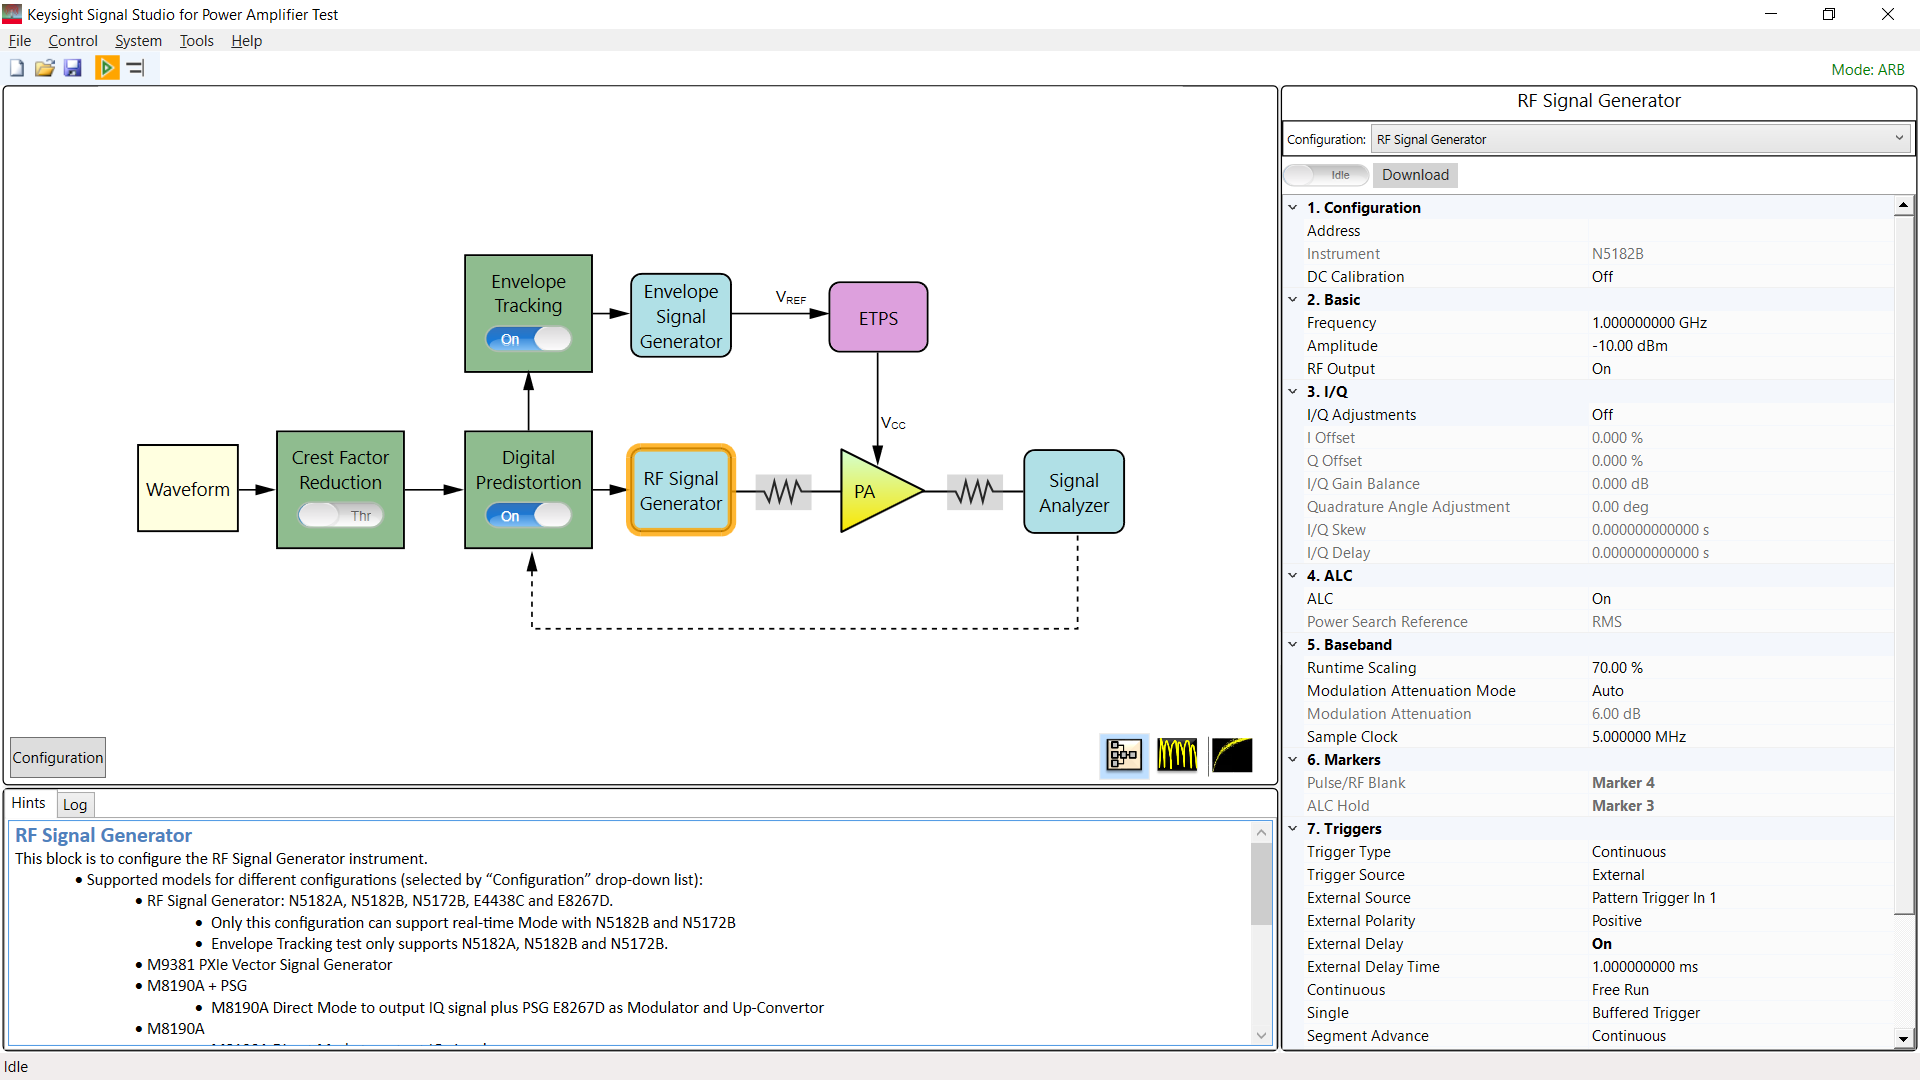Switch to the Log tab
The image size is (1920, 1080).
75,805
